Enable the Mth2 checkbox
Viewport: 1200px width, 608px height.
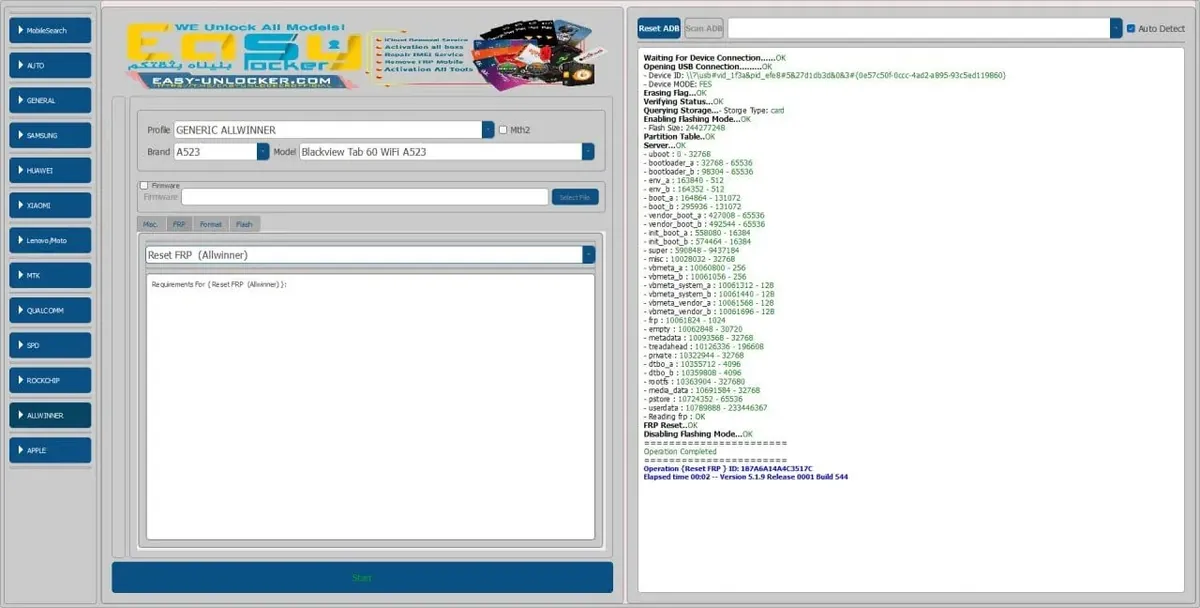coord(503,130)
